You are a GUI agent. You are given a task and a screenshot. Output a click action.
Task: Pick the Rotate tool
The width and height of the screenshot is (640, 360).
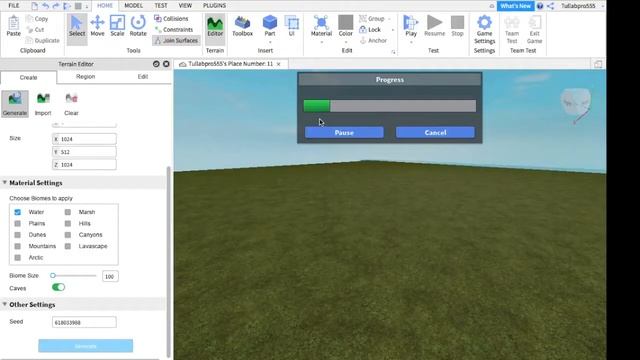[x=138, y=26]
